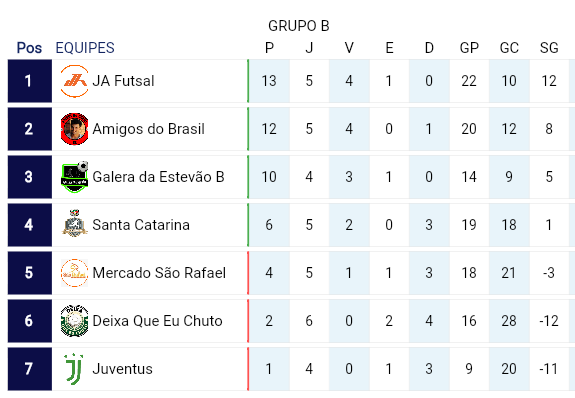Click the Amigos do Brasil team logo

[x=74, y=129]
